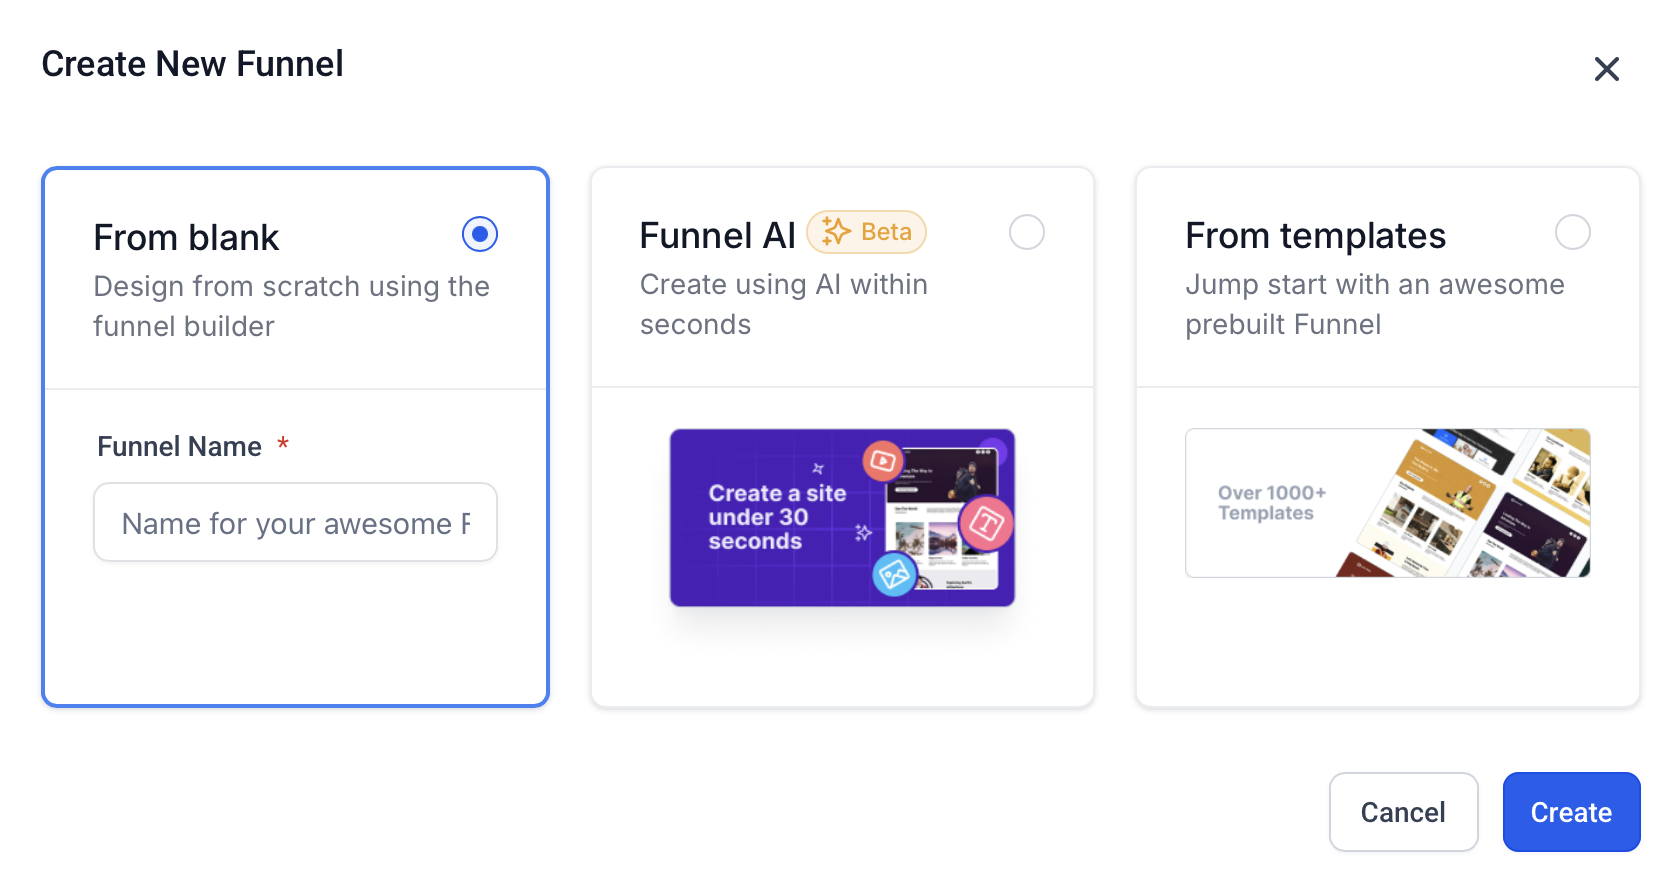1680x890 pixels.
Task: Select the From blank radio button
Action: click(x=480, y=234)
